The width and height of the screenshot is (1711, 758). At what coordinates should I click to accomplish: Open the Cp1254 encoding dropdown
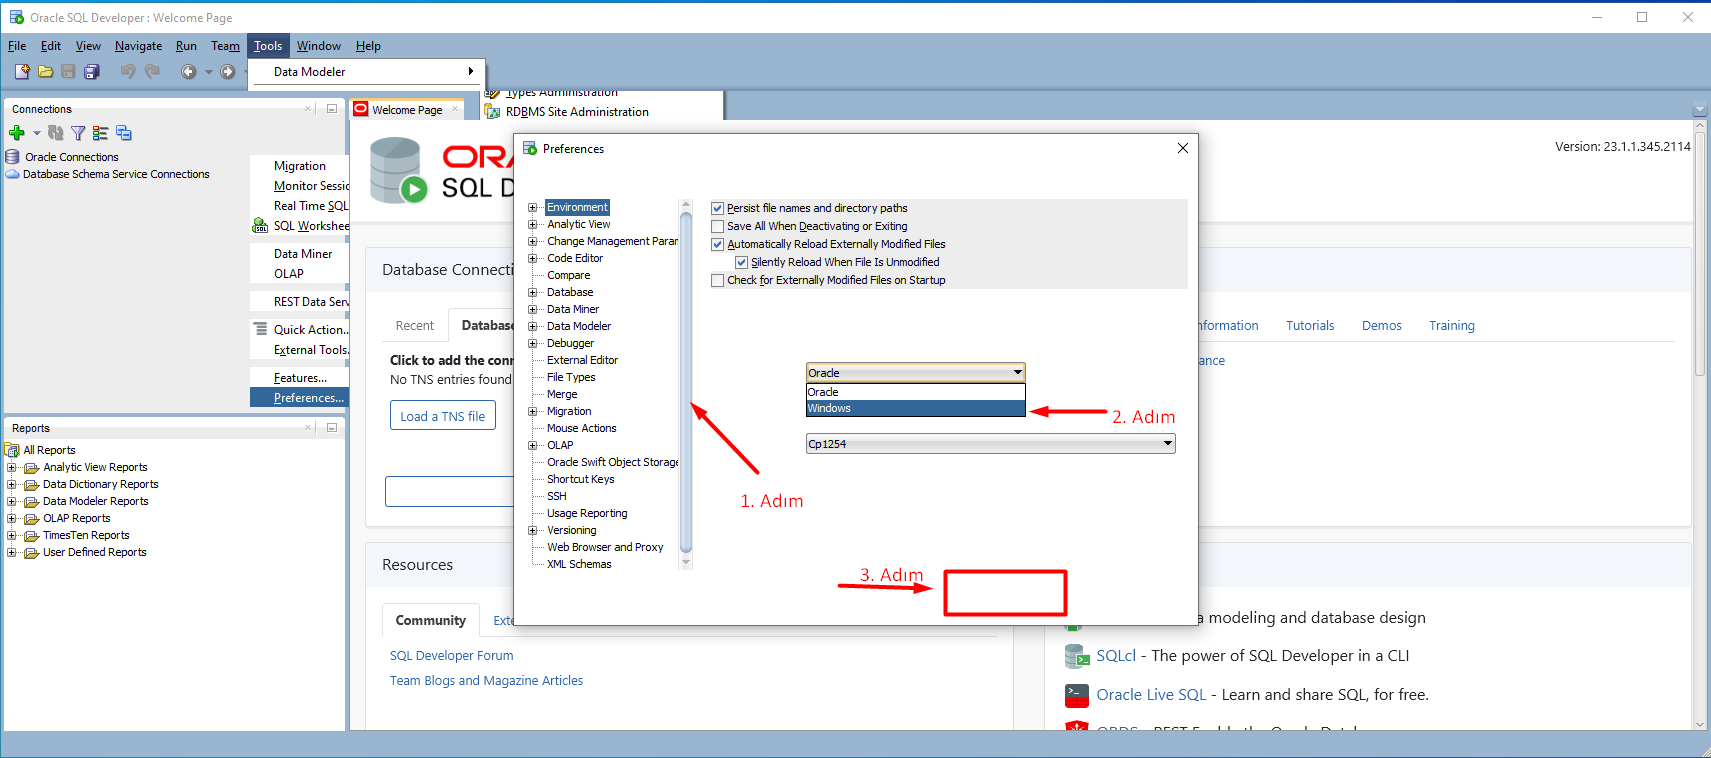(x=1167, y=444)
